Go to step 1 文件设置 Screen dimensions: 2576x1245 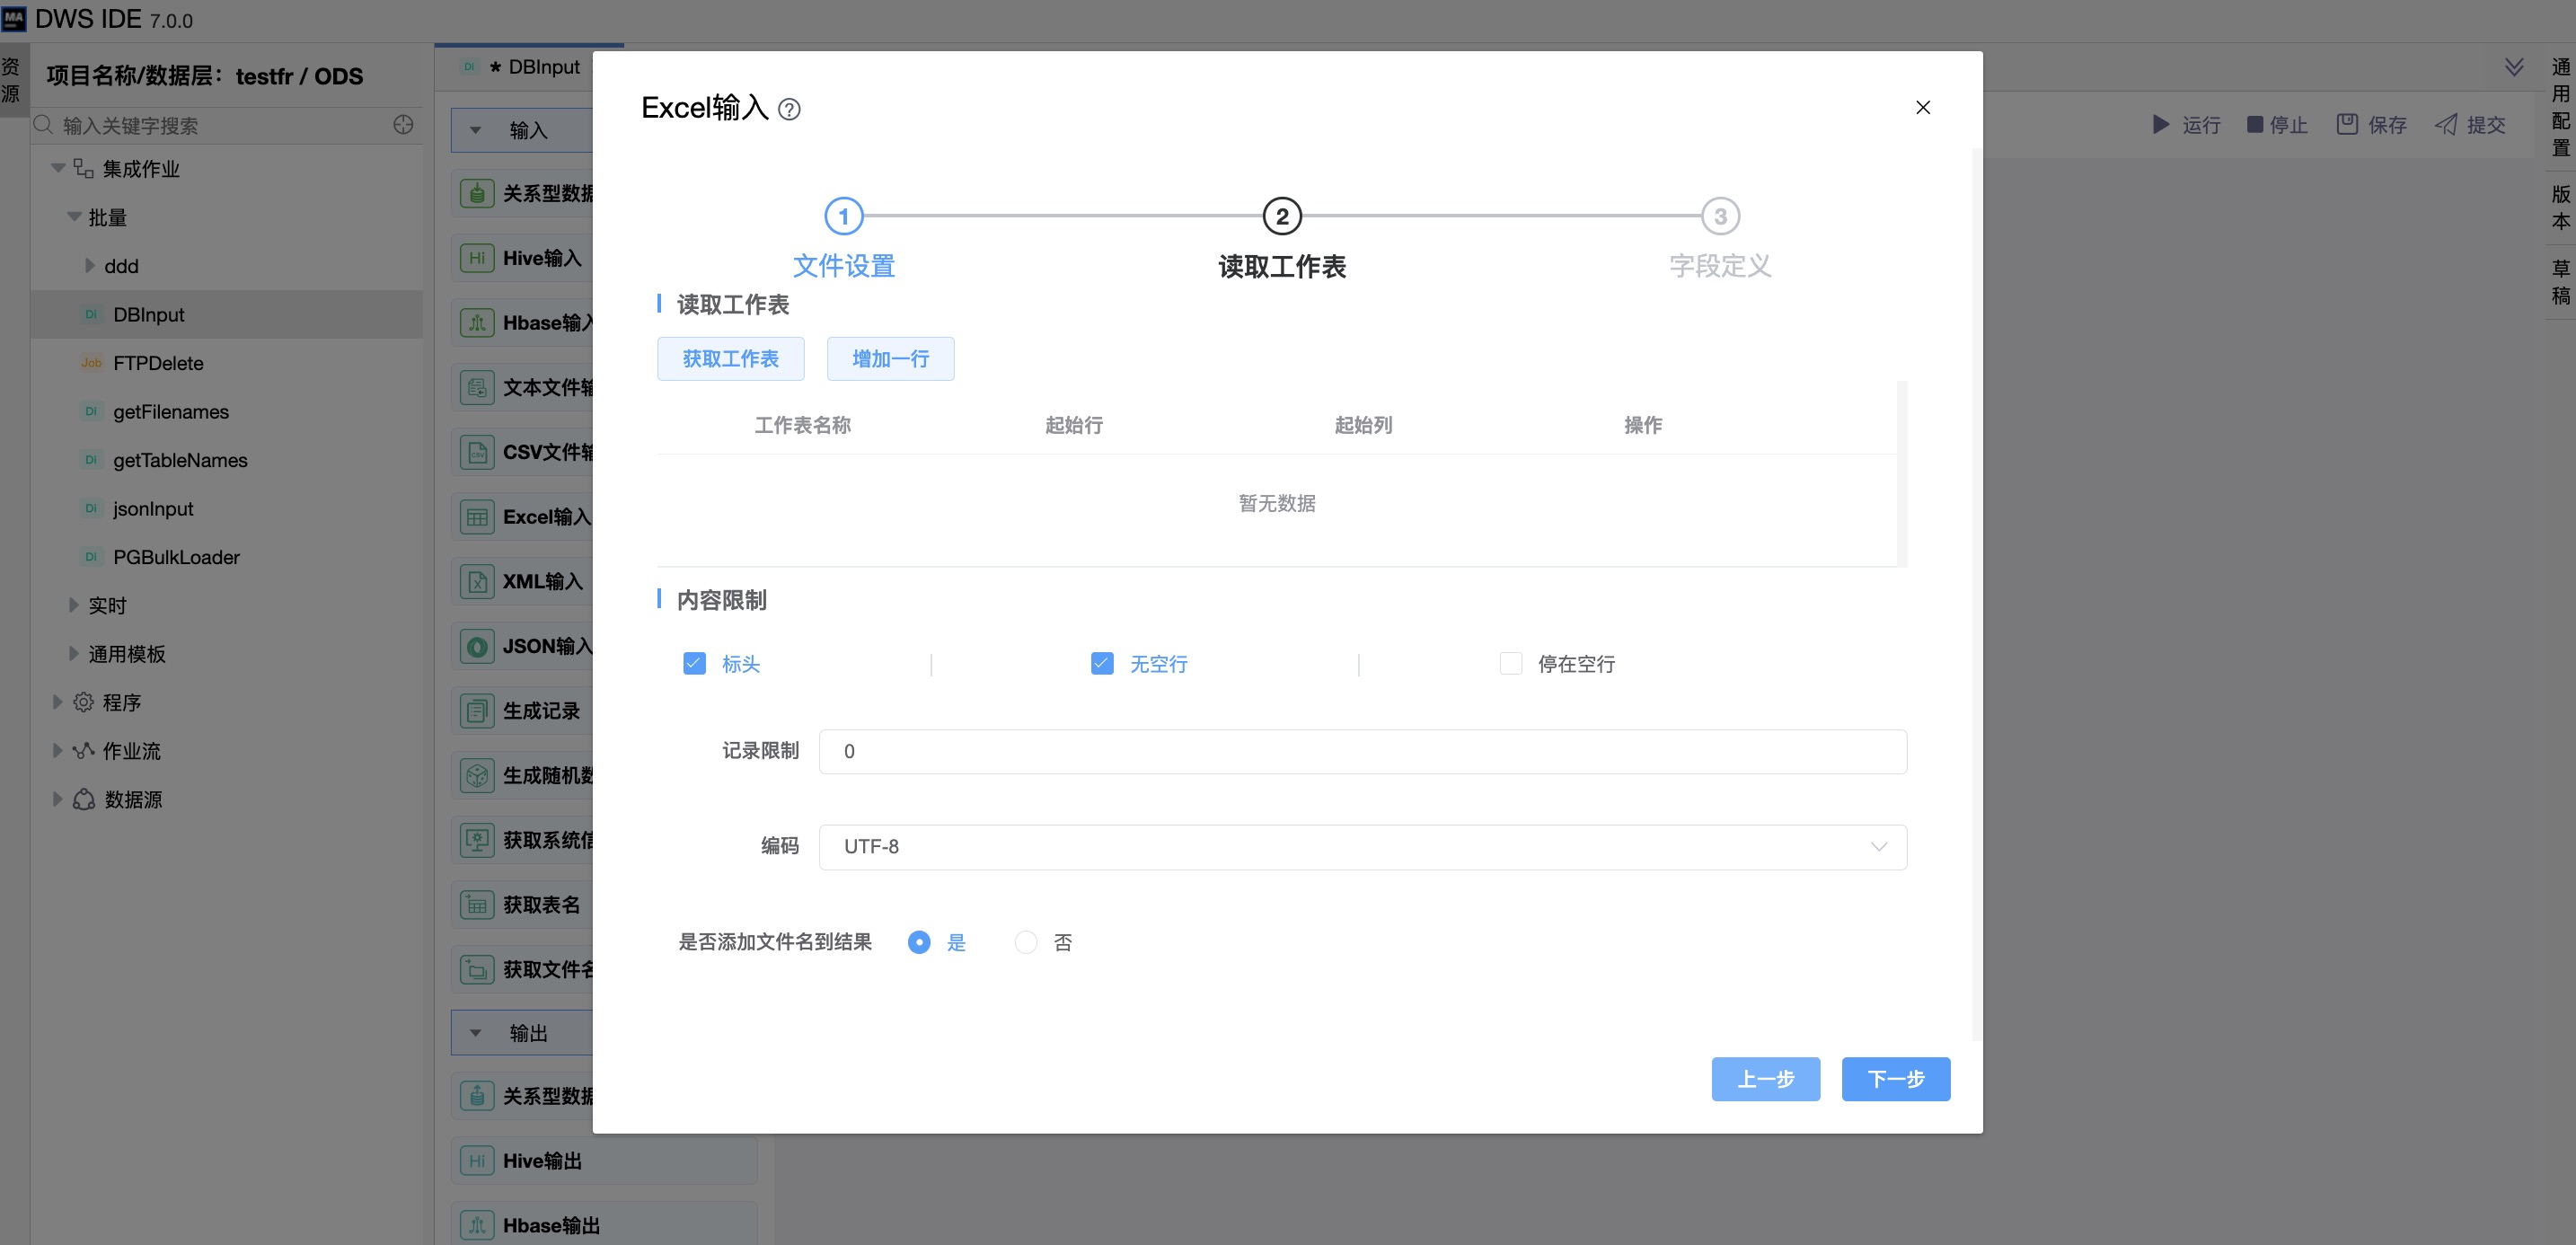pyautogui.click(x=843, y=216)
